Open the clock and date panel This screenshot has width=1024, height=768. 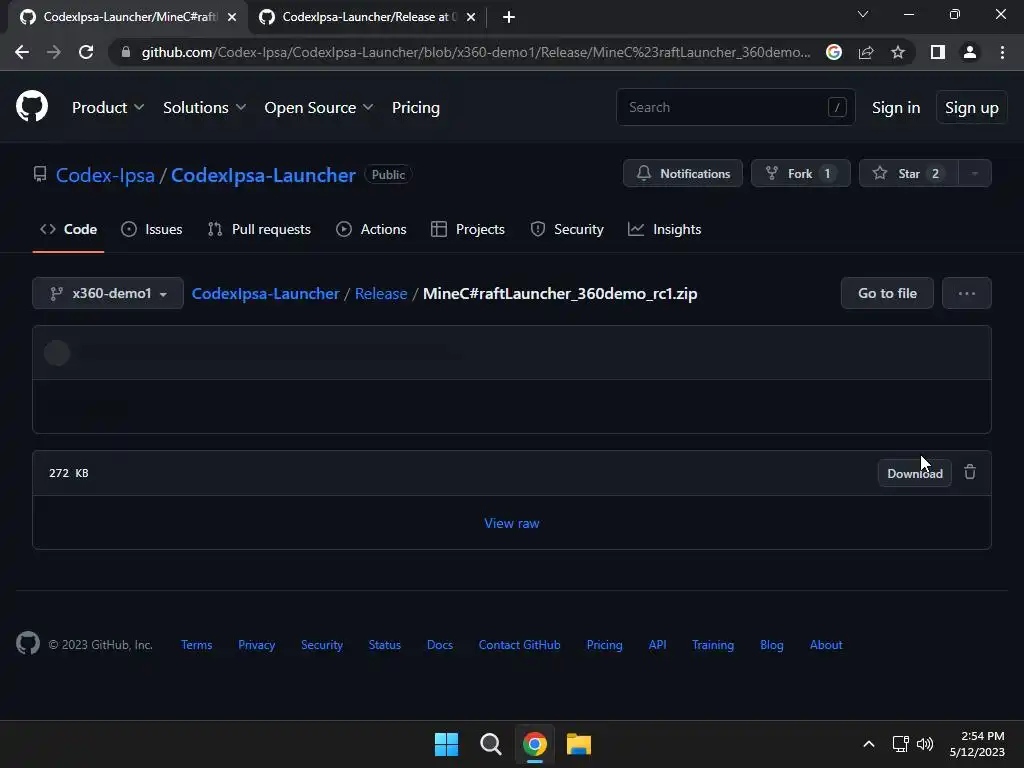(x=977, y=744)
